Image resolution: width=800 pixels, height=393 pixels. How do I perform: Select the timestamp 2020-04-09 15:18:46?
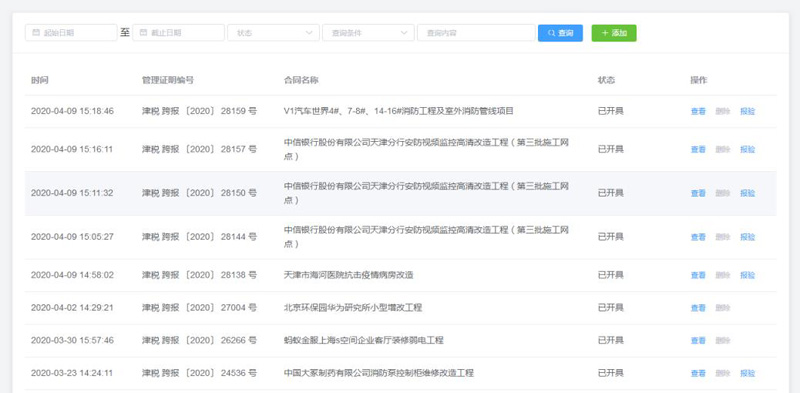[x=72, y=111]
